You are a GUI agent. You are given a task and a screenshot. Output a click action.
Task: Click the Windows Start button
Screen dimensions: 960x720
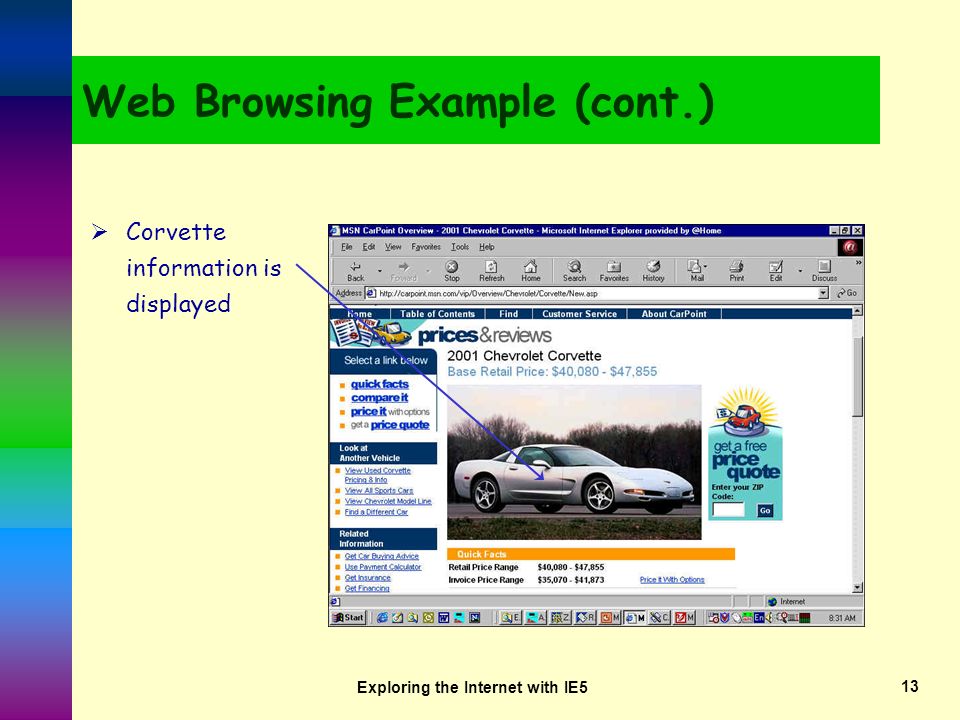click(x=348, y=618)
